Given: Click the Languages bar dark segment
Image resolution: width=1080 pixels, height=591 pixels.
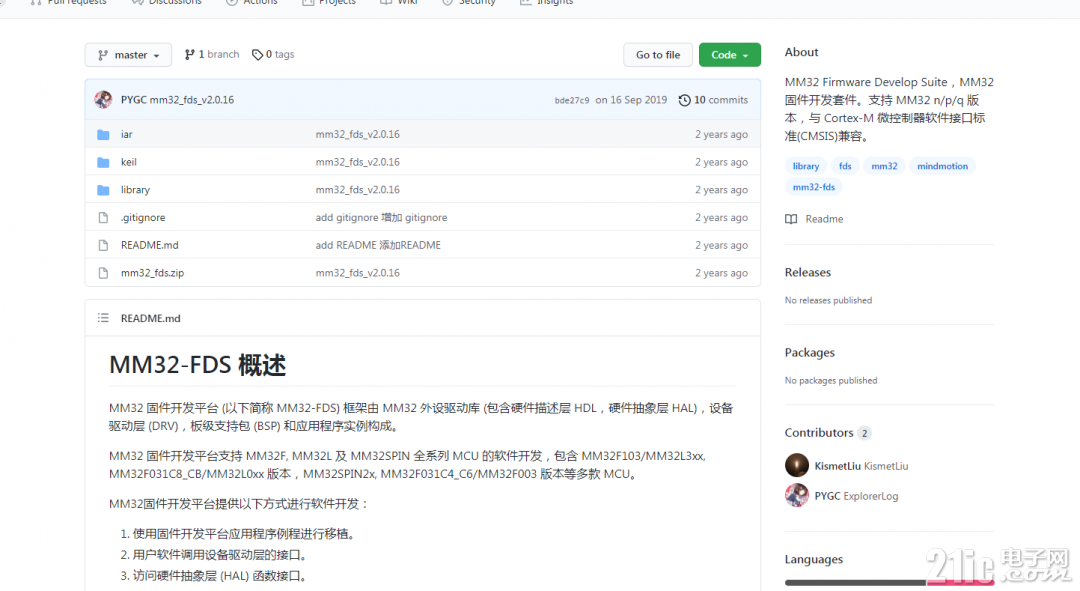Looking at the screenshot, I should coord(855,583).
